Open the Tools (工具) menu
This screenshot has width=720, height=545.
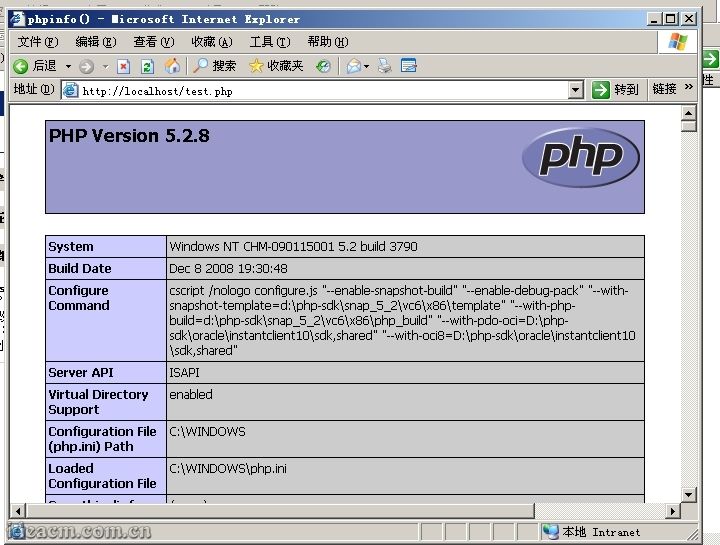coord(269,42)
